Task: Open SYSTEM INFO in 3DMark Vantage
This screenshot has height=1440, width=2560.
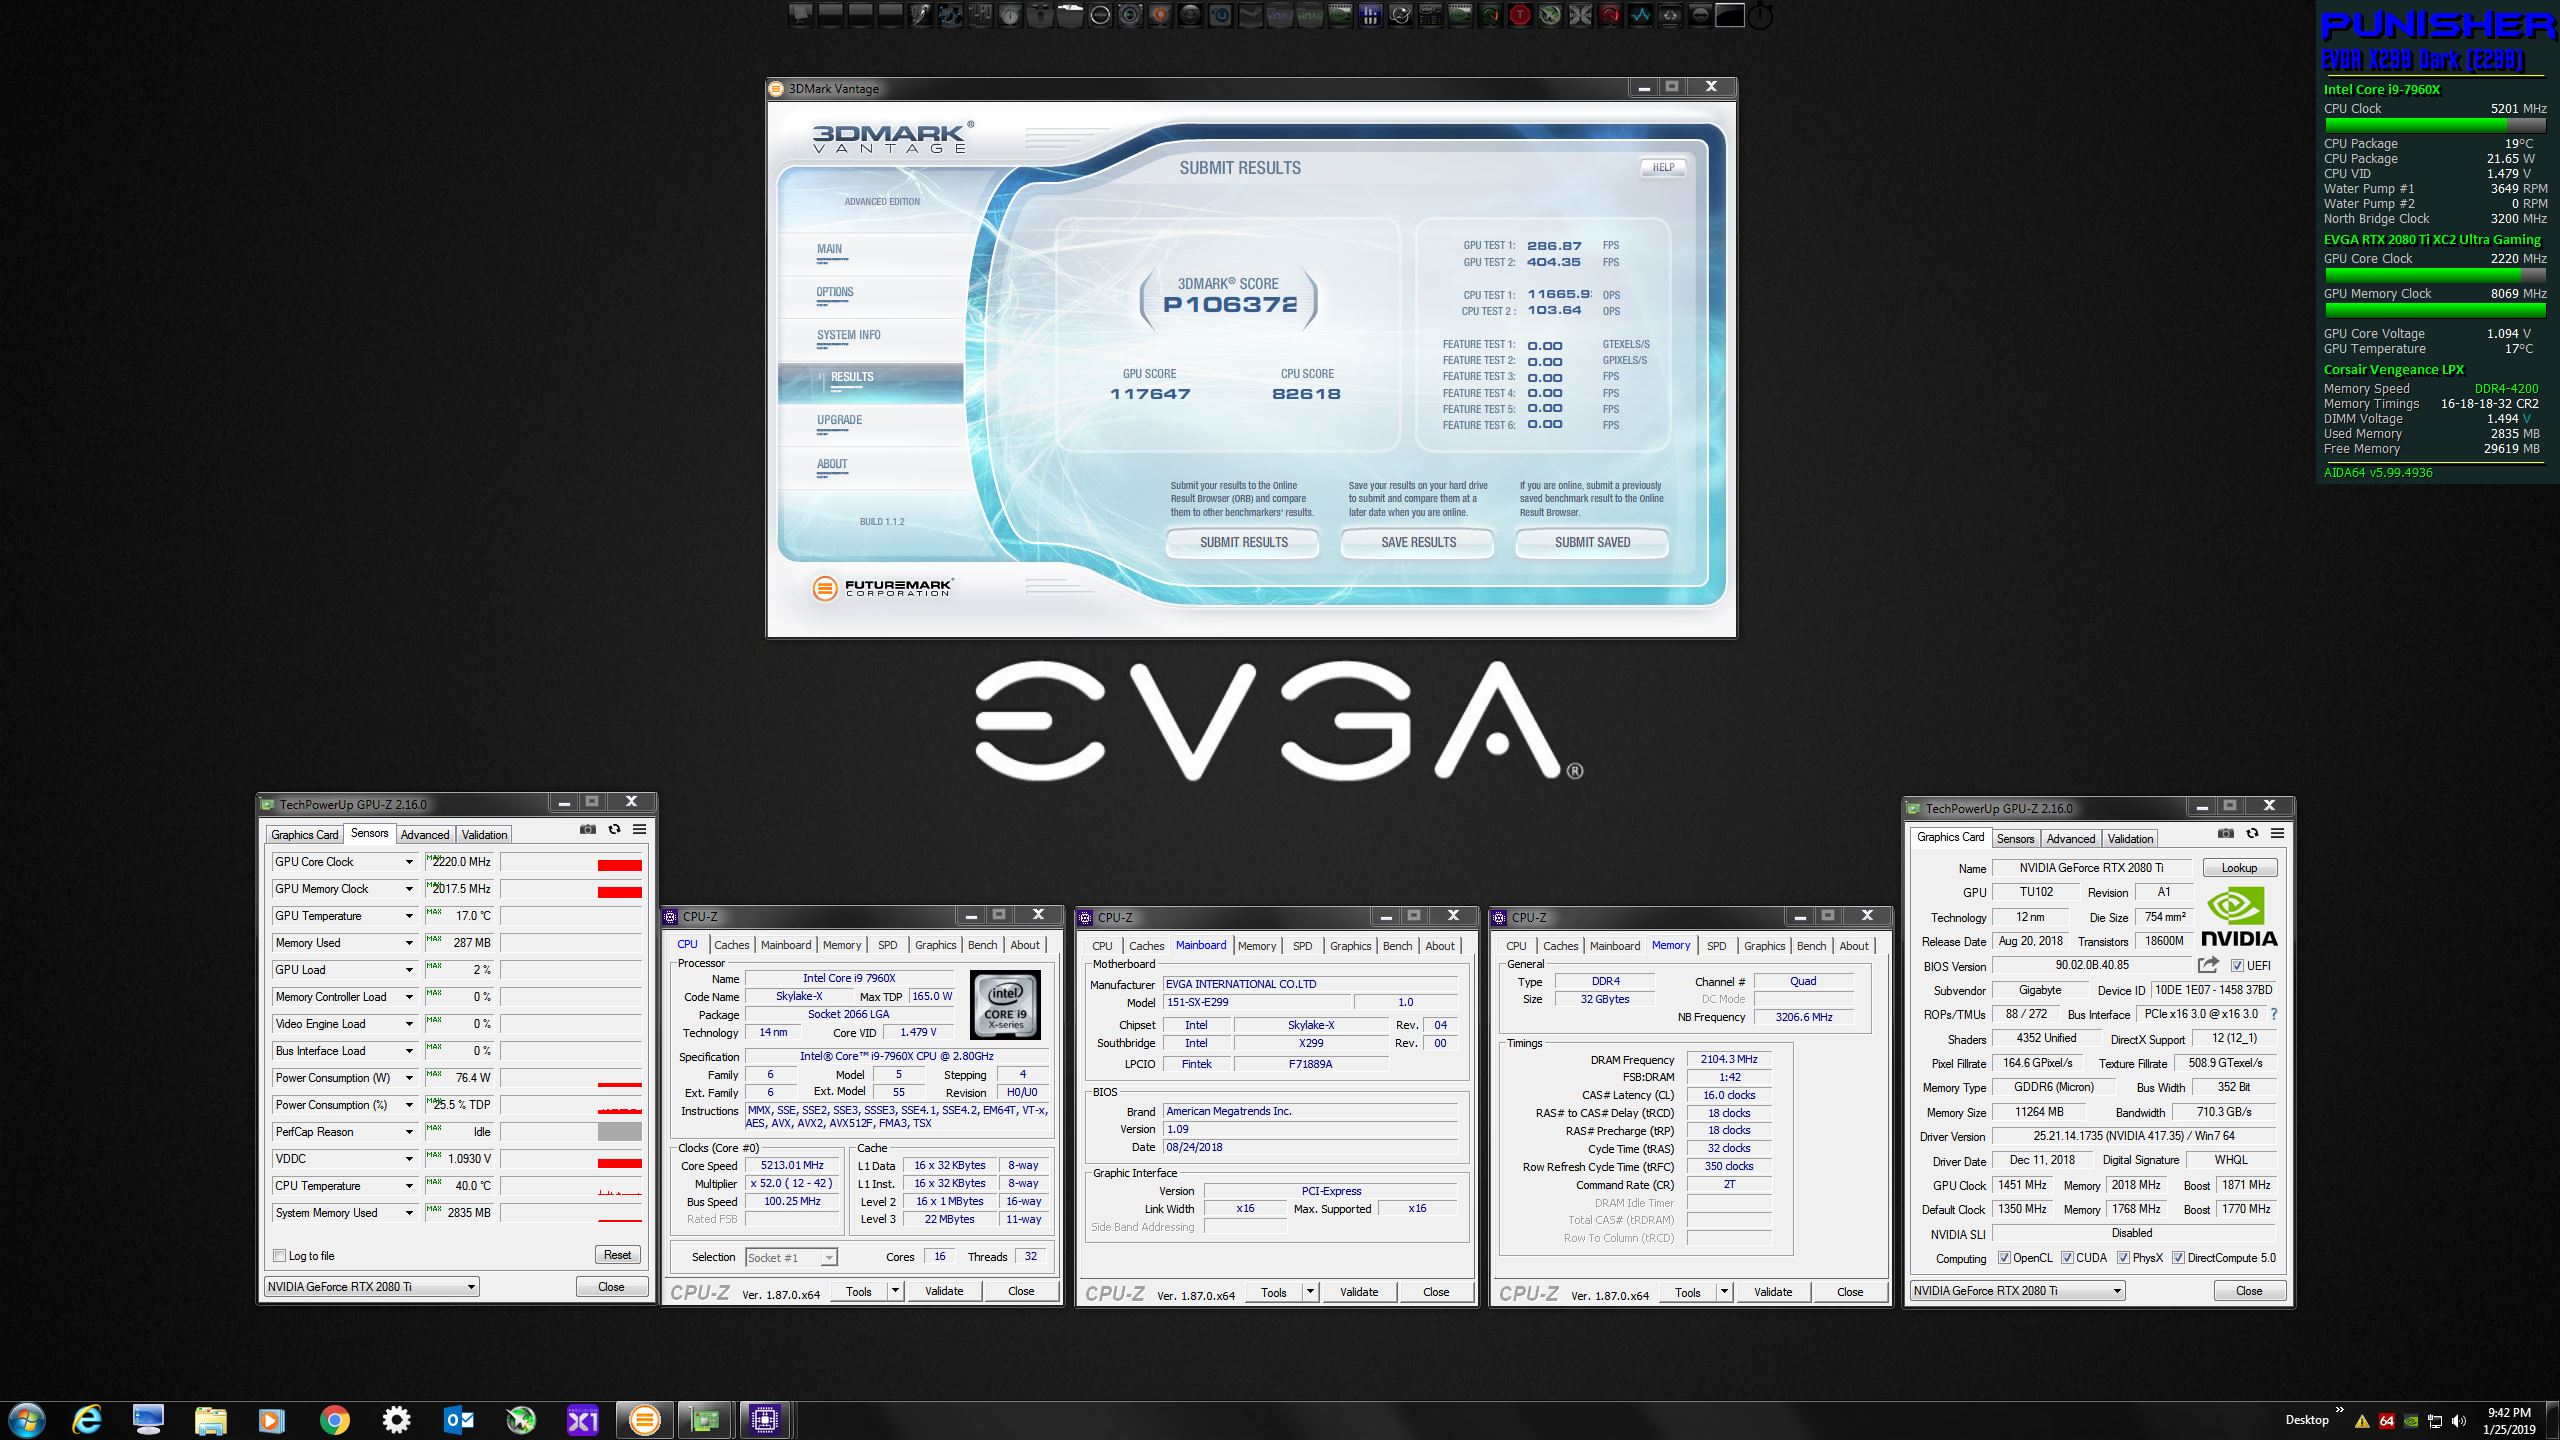Action: click(848, 336)
